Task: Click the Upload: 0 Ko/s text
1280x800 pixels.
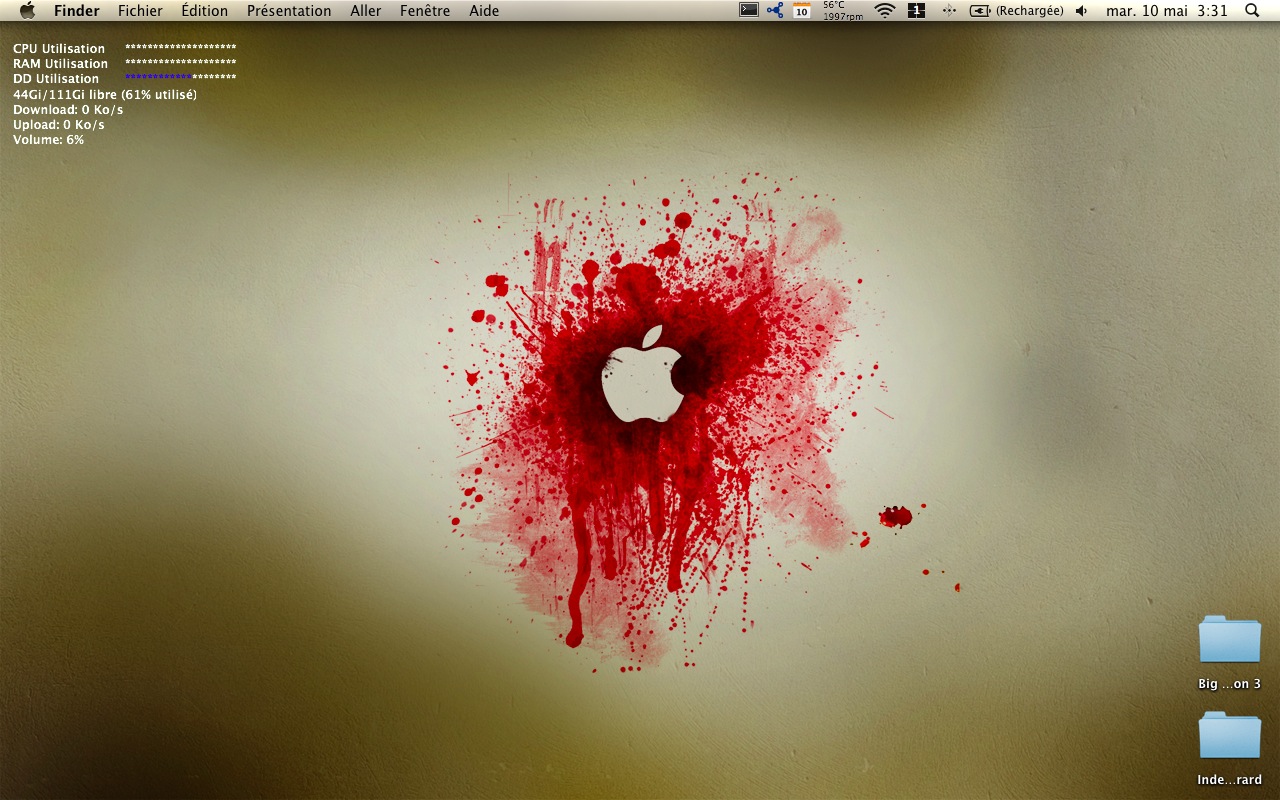Action: click(x=59, y=124)
